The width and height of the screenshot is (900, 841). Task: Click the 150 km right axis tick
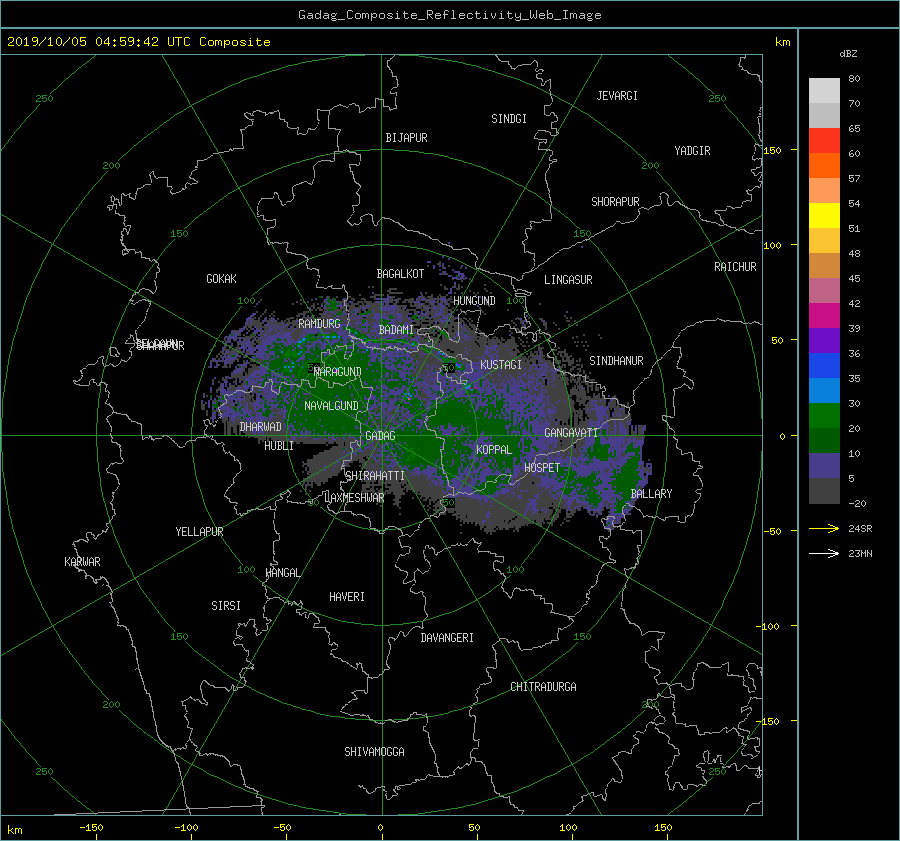[773, 150]
